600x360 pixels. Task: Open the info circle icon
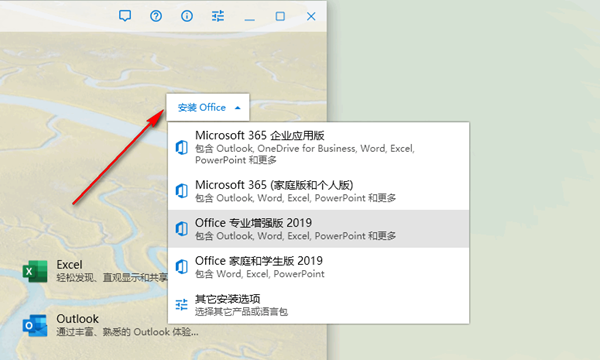(187, 16)
